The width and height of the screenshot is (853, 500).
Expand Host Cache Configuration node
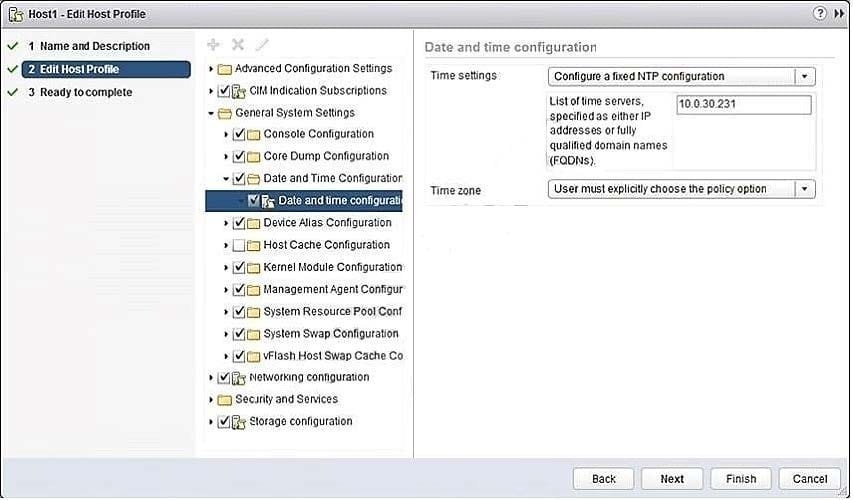(x=226, y=245)
